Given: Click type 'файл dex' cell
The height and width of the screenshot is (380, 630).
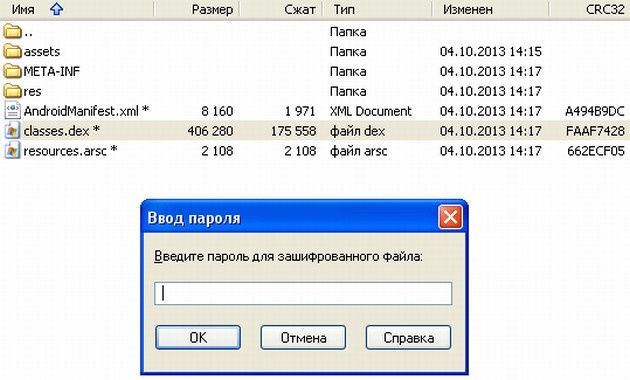Looking at the screenshot, I should tap(357, 131).
